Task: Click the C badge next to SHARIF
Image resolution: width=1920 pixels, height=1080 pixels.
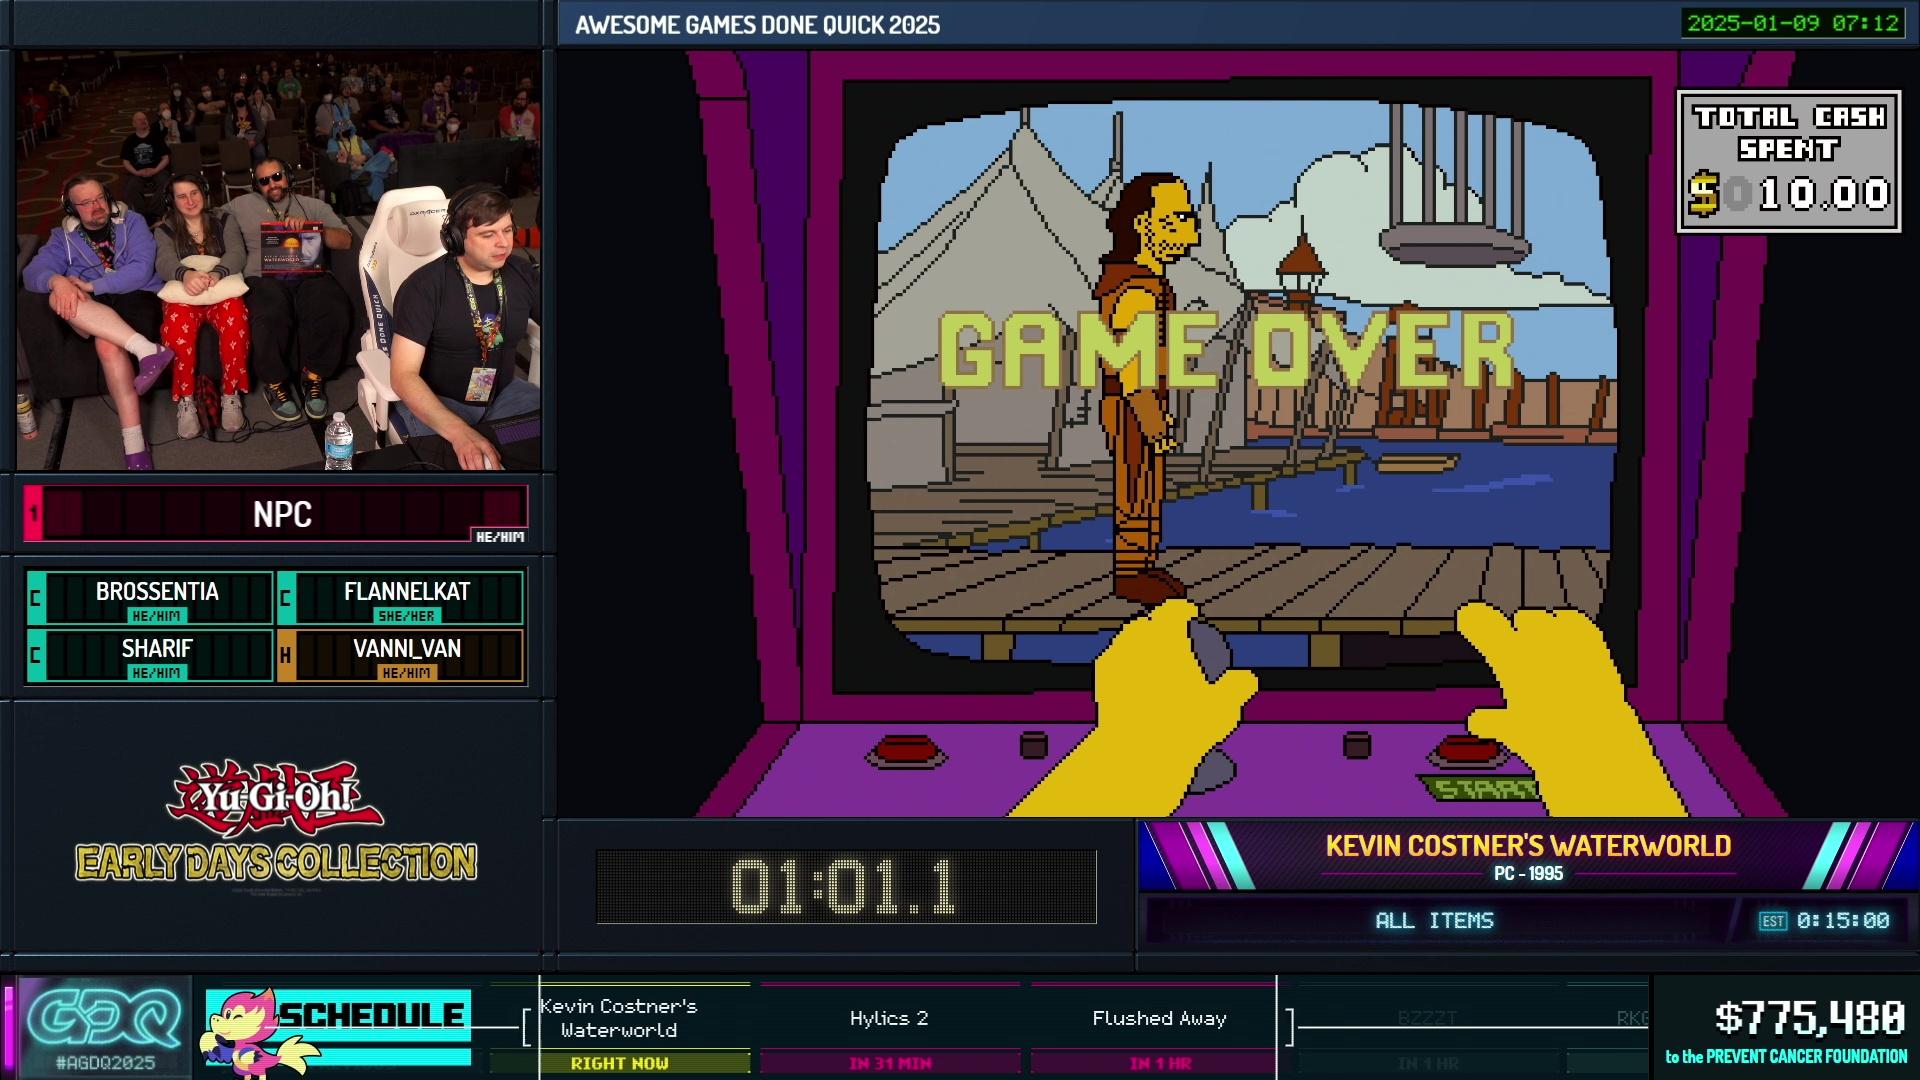Action: pyautogui.click(x=36, y=655)
